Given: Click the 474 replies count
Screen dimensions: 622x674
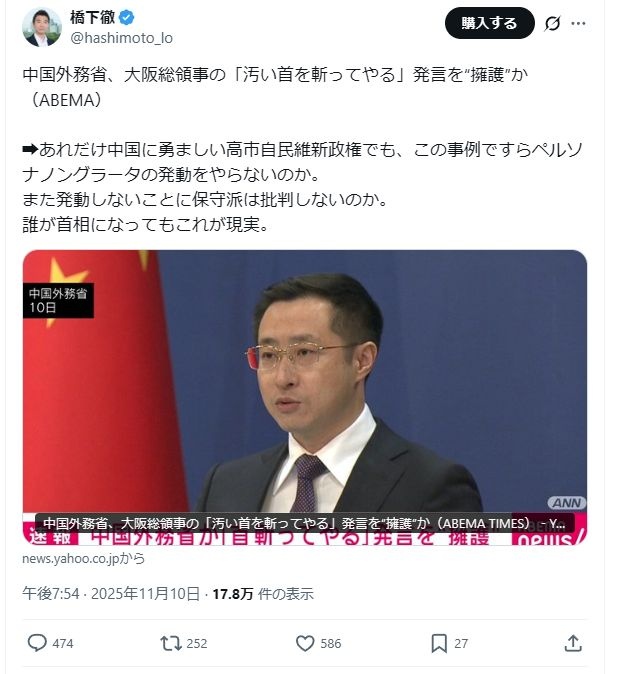Looking at the screenshot, I should pyautogui.click(x=63, y=643).
